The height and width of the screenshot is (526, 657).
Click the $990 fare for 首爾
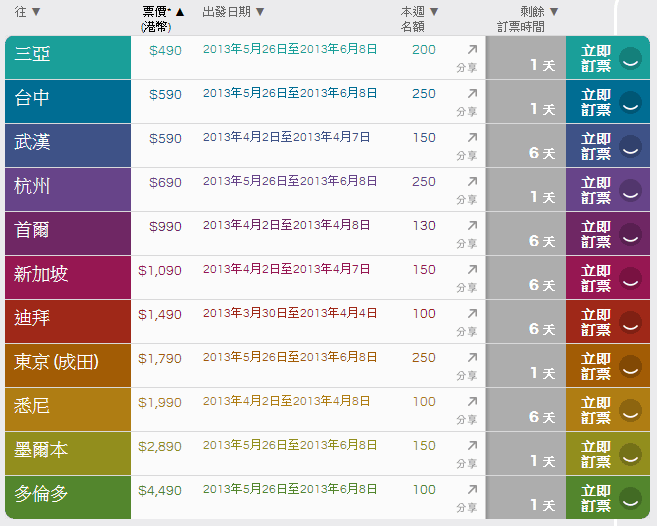pos(165,226)
